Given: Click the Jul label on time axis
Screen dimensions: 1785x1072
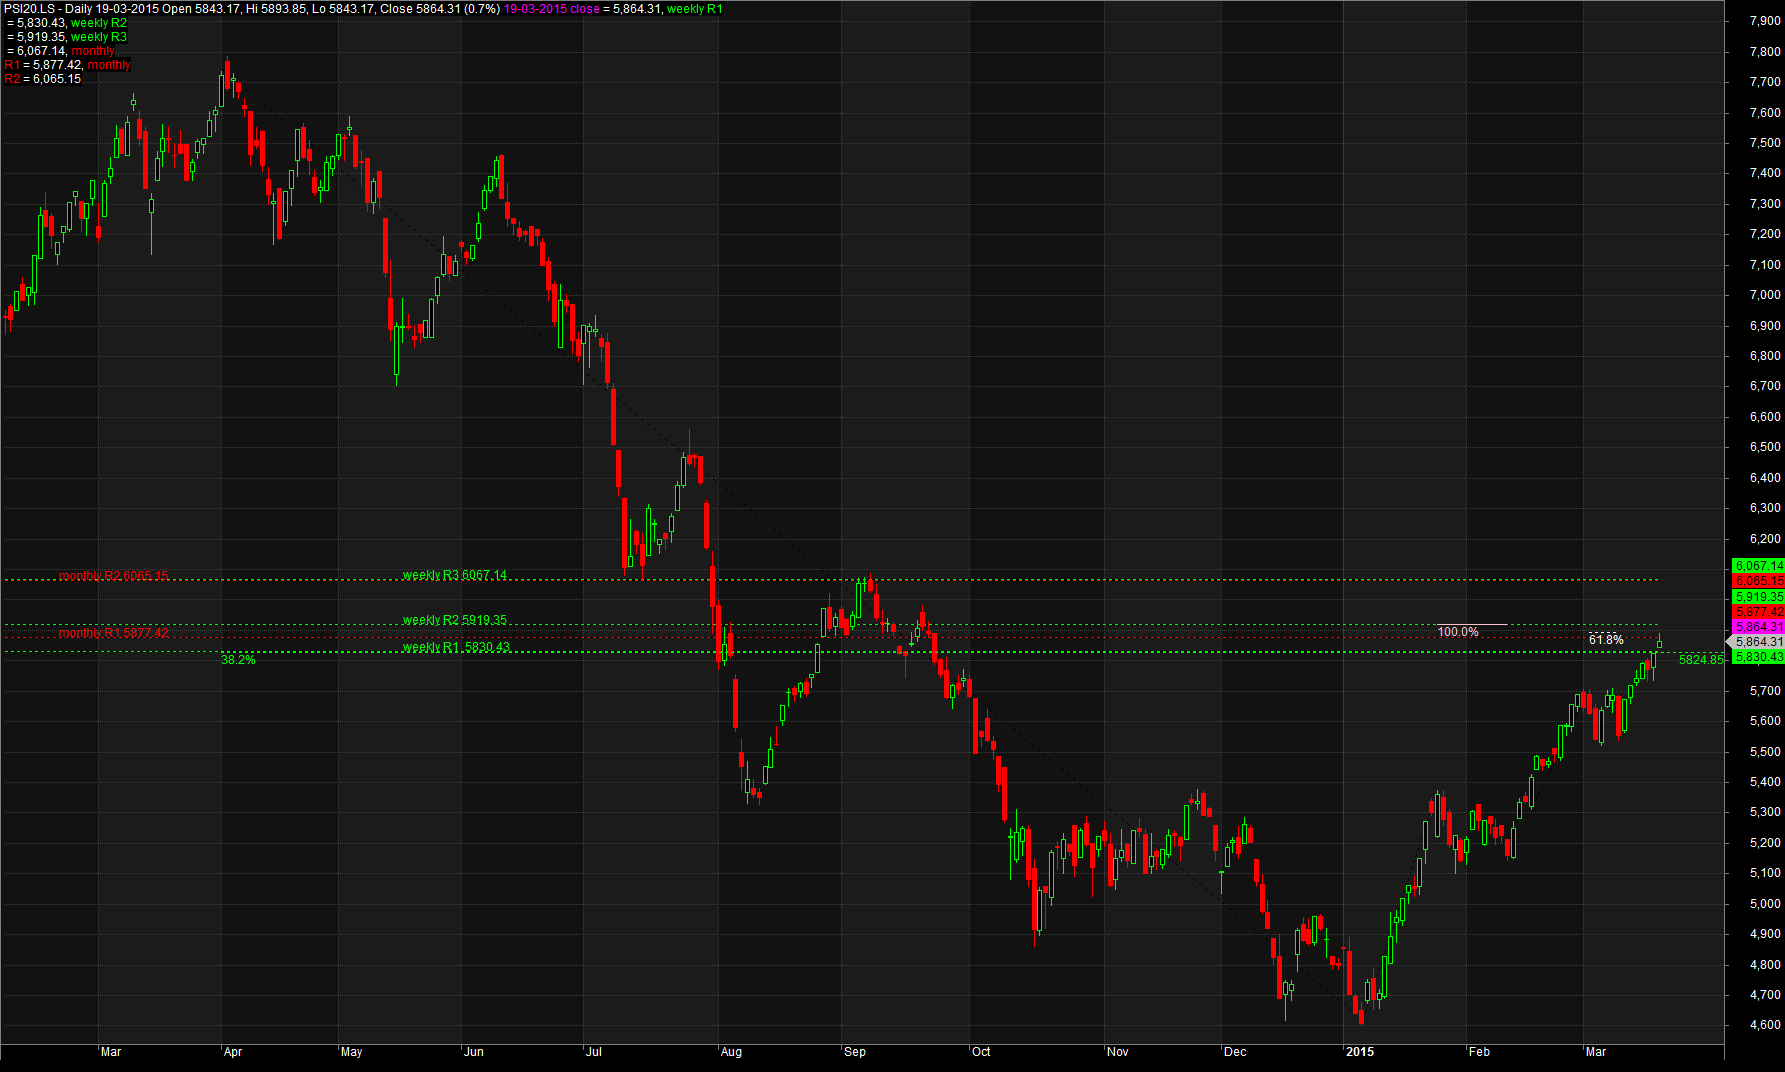Looking at the screenshot, I should pyautogui.click(x=594, y=1052).
